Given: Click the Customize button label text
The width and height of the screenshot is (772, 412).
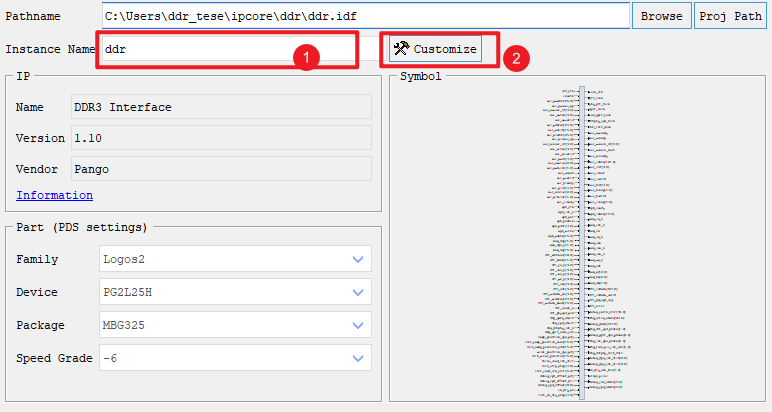Looking at the screenshot, I should (445, 49).
